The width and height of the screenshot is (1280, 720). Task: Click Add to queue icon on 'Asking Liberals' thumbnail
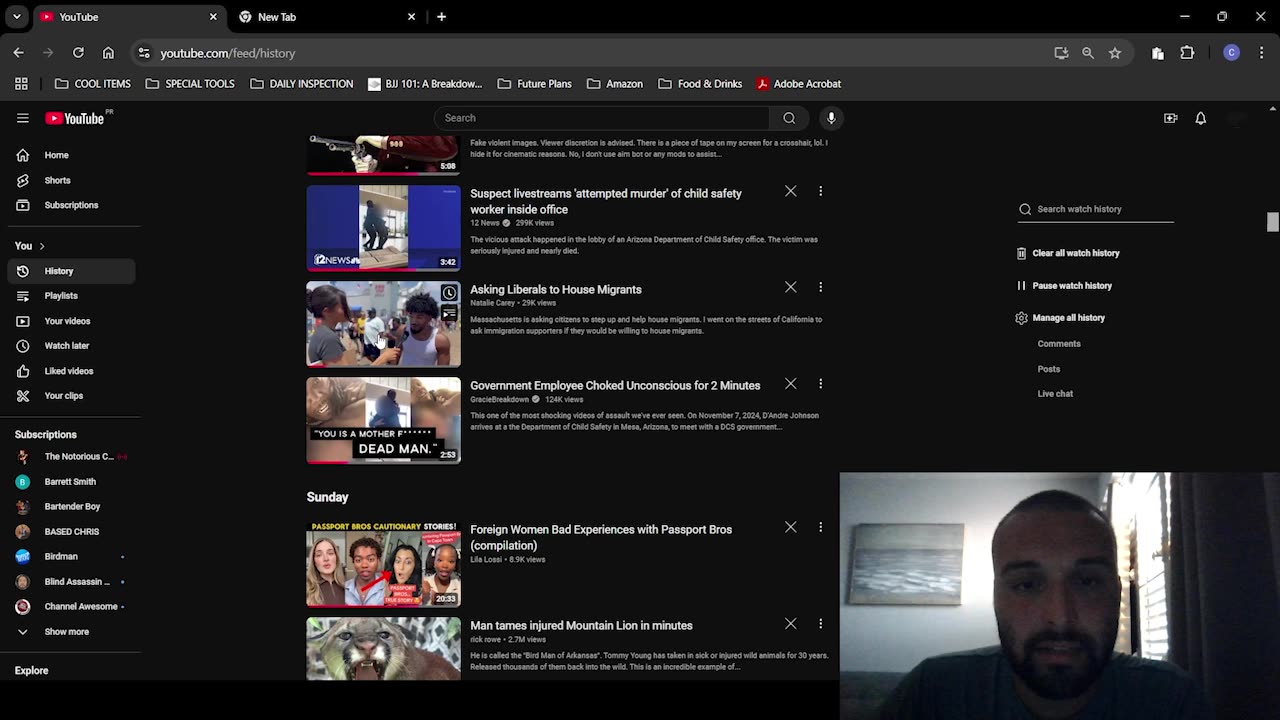tap(449, 314)
